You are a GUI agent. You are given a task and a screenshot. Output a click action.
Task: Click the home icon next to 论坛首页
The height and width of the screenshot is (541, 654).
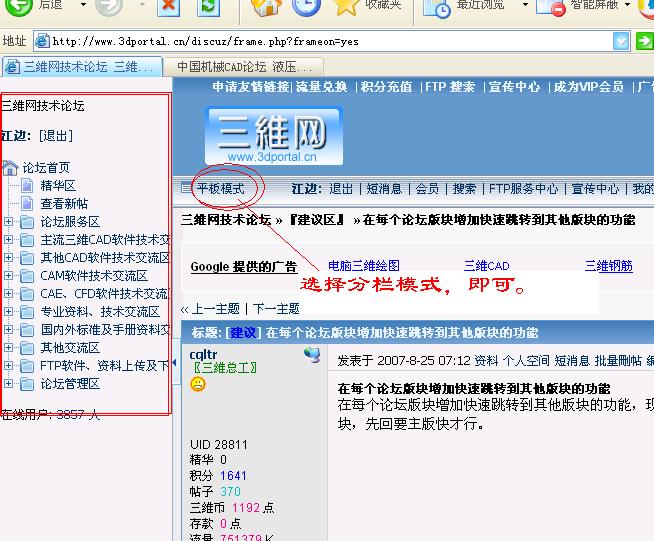(x=10, y=168)
